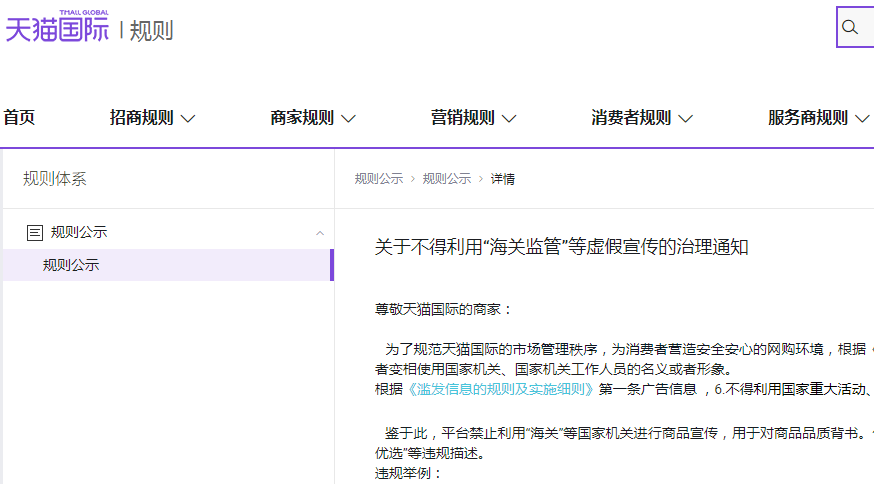Click the search magnifier icon
The image size is (874, 484).
pyautogui.click(x=849, y=27)
